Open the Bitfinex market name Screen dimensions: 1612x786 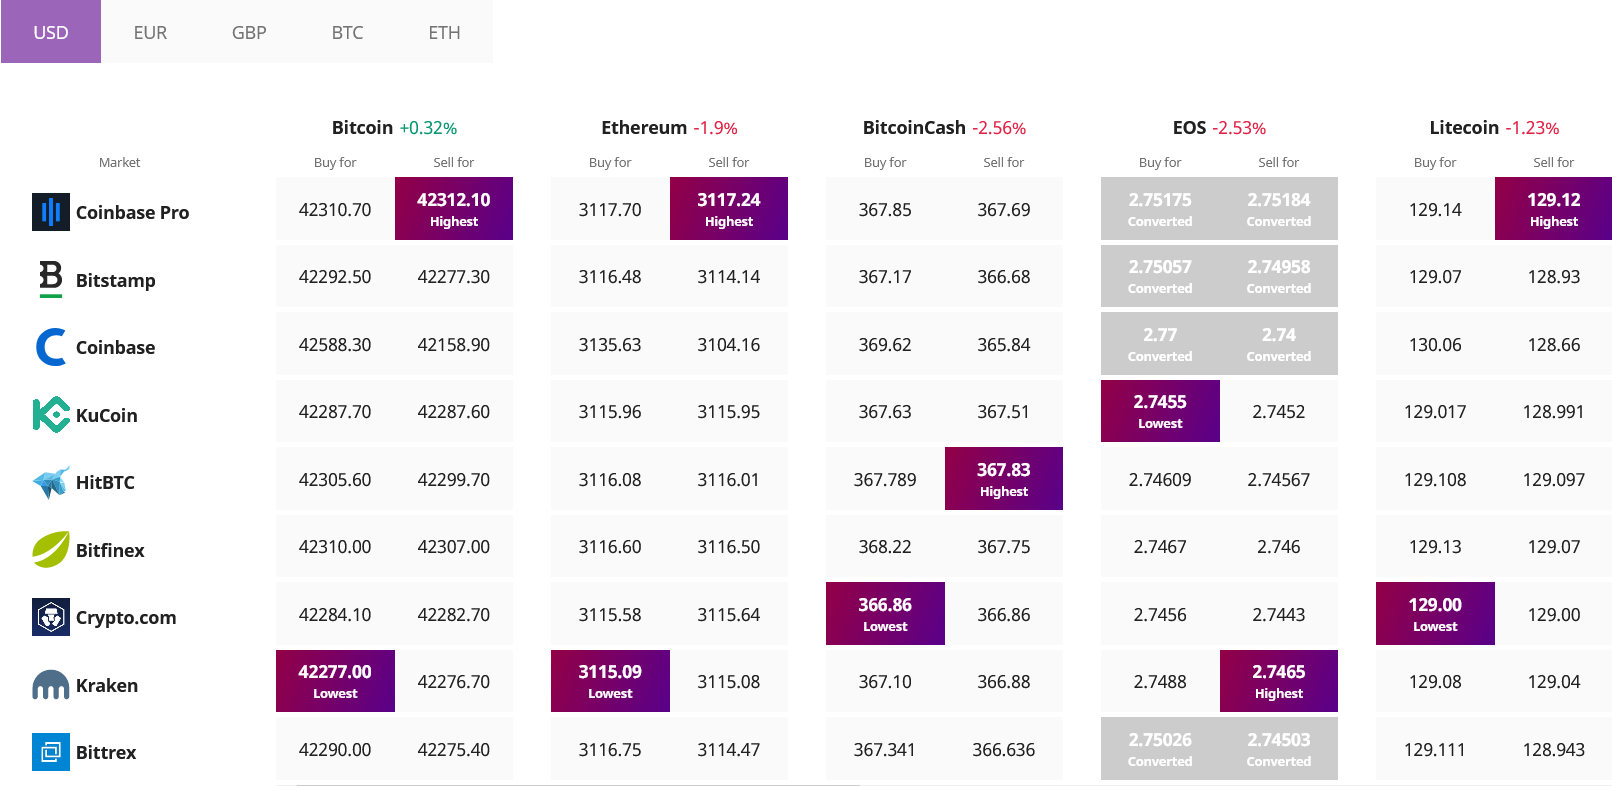point(110,550)
